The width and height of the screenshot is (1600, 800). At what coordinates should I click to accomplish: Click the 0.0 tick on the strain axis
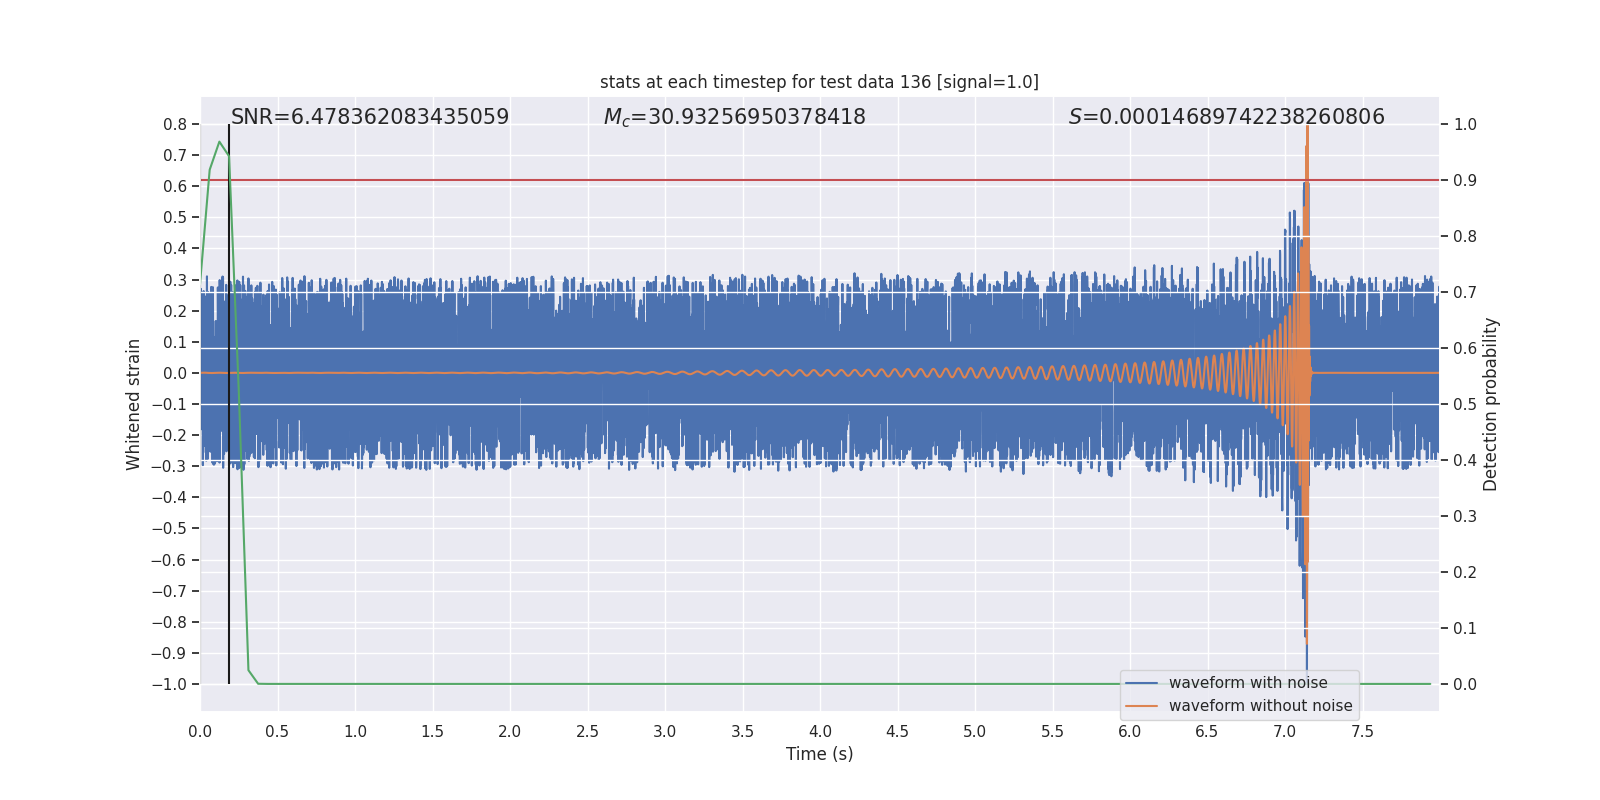pos(175,373)
